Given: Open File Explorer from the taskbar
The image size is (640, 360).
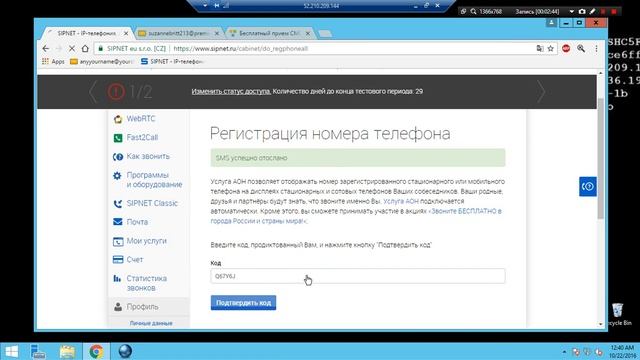Looking at the screenshot, I should 67,352.
